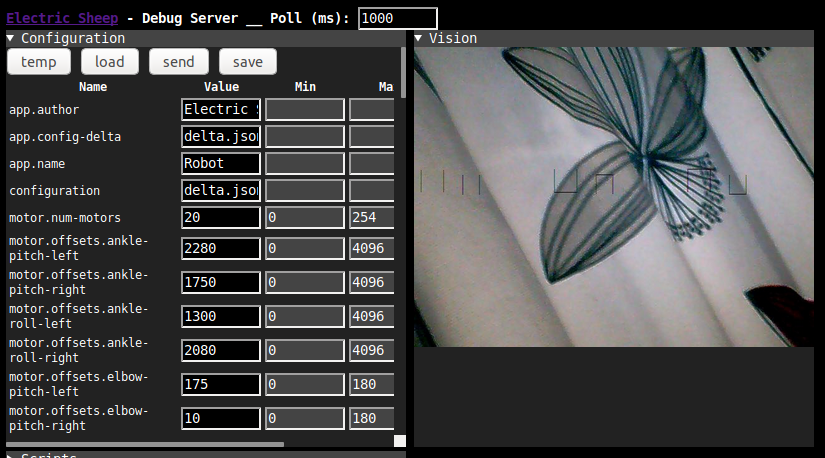Edit the configuration value field
Screen dimensions: 825x458
(x=221, y=190)
